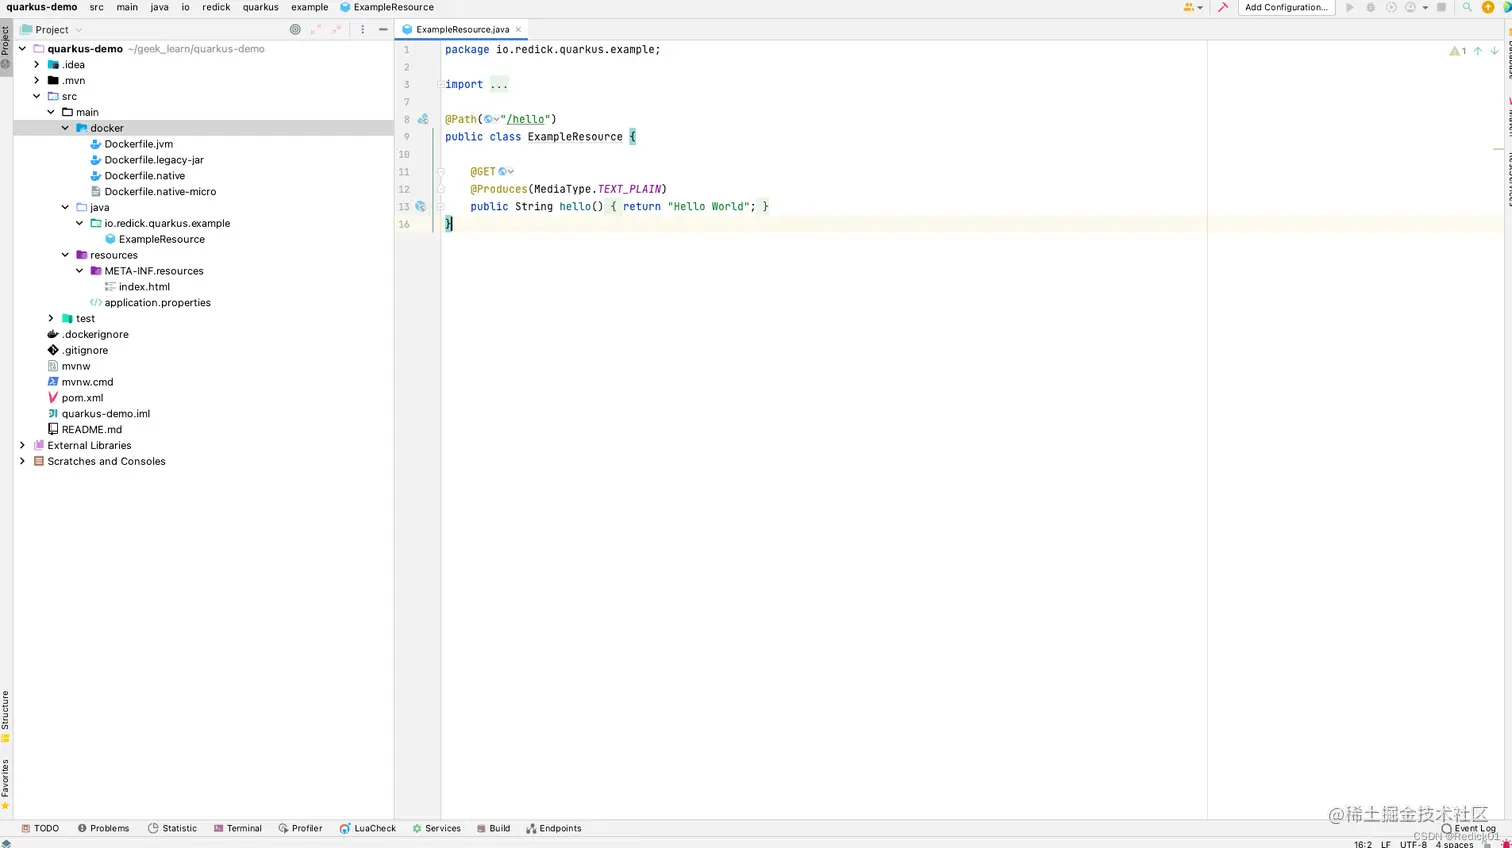
Task: Click the globe icon inside @Path annotation
Action: [x=488, y=119]
